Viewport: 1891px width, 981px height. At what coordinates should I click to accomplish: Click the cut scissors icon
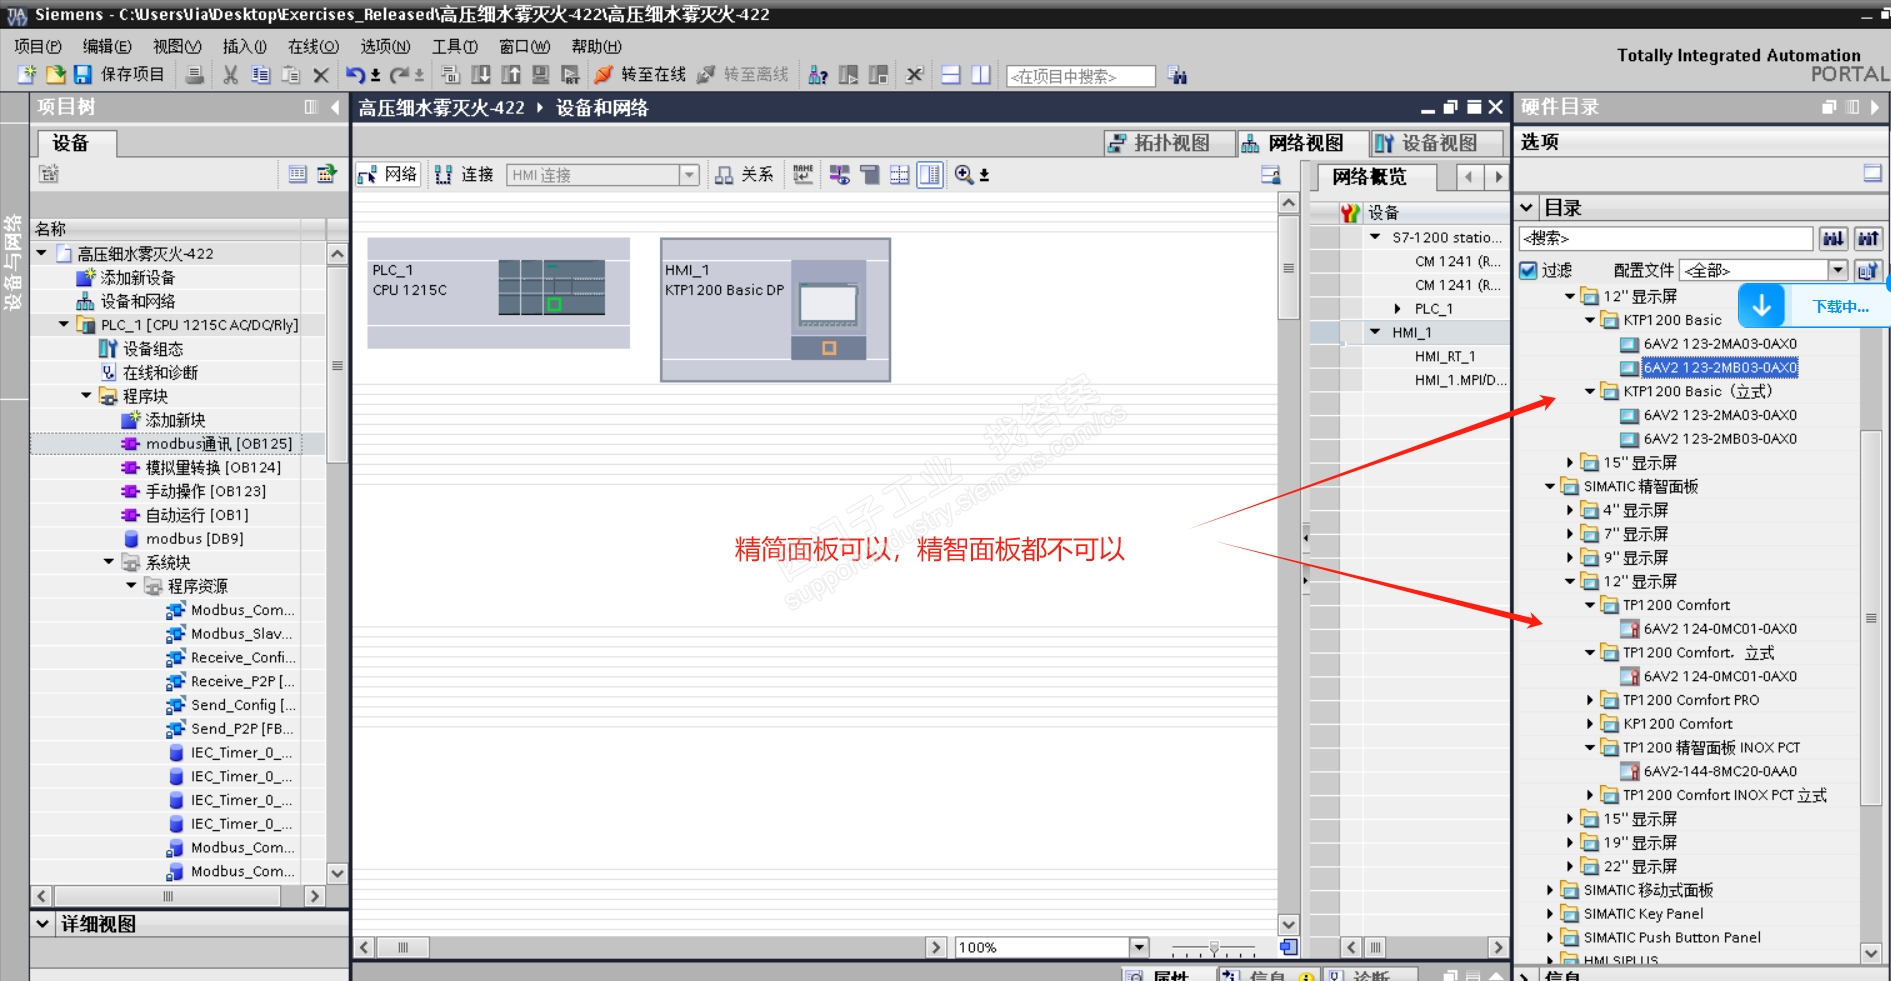click(x=231, y=75)
